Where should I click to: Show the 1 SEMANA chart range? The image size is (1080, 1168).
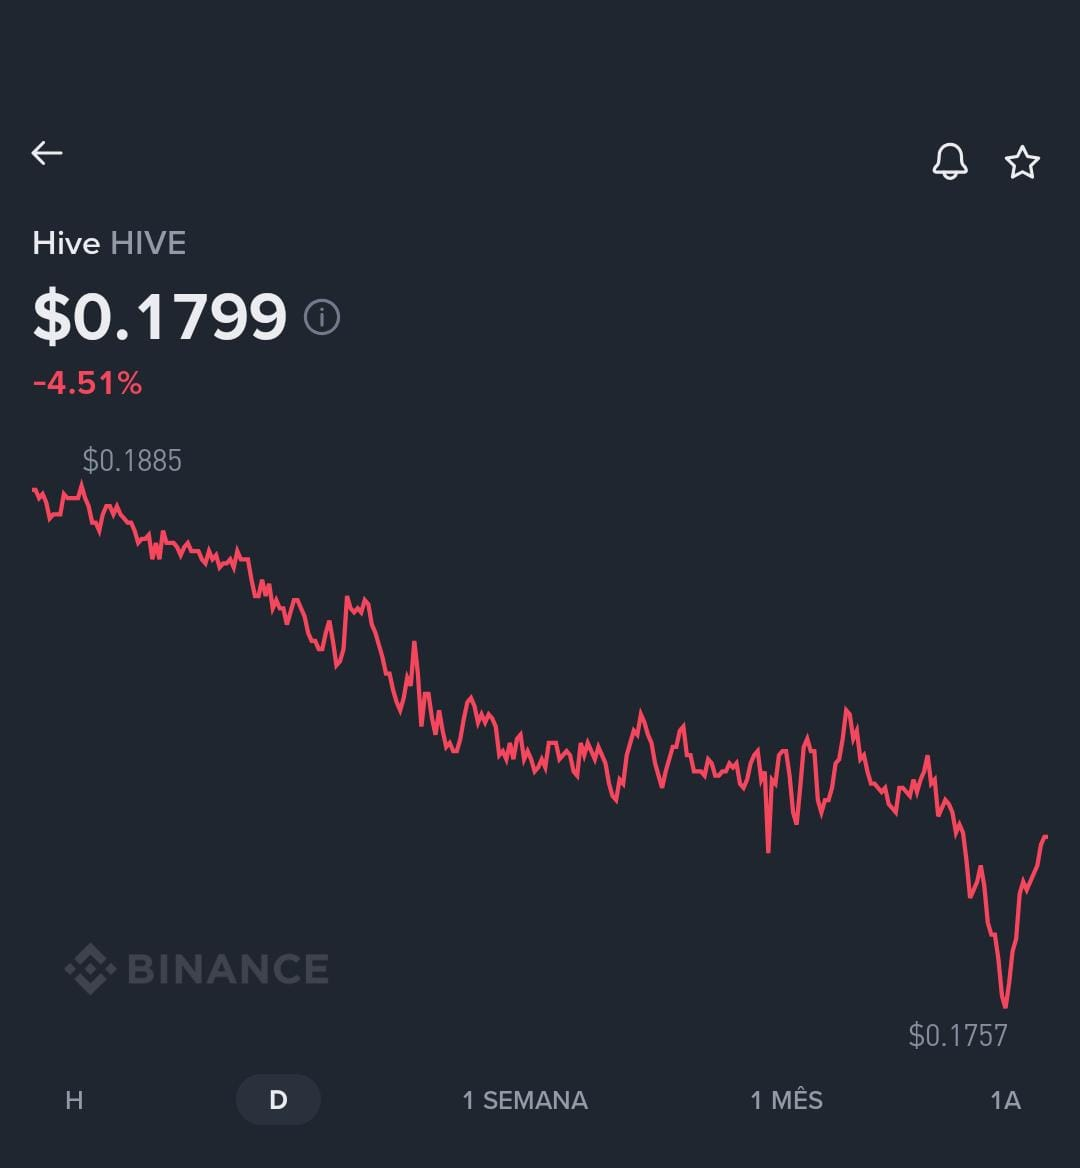pyautogui.click(x=525, y=1100)
